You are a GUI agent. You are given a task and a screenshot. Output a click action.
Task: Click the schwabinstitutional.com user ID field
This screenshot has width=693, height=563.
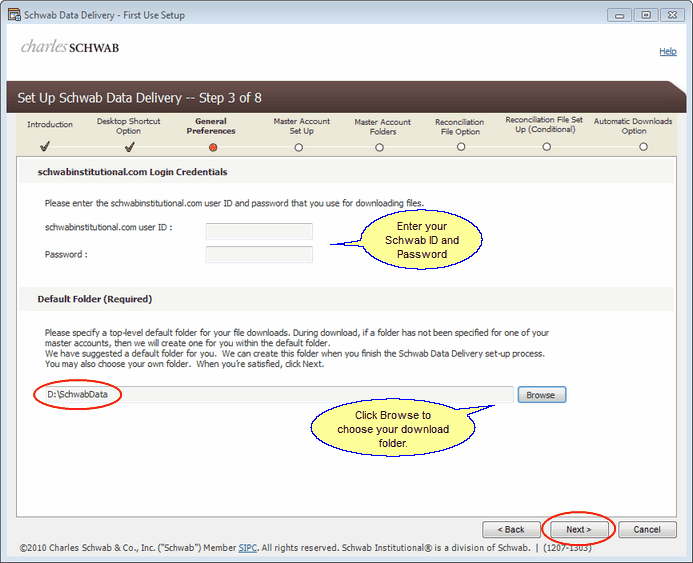(x=259, y=231)
